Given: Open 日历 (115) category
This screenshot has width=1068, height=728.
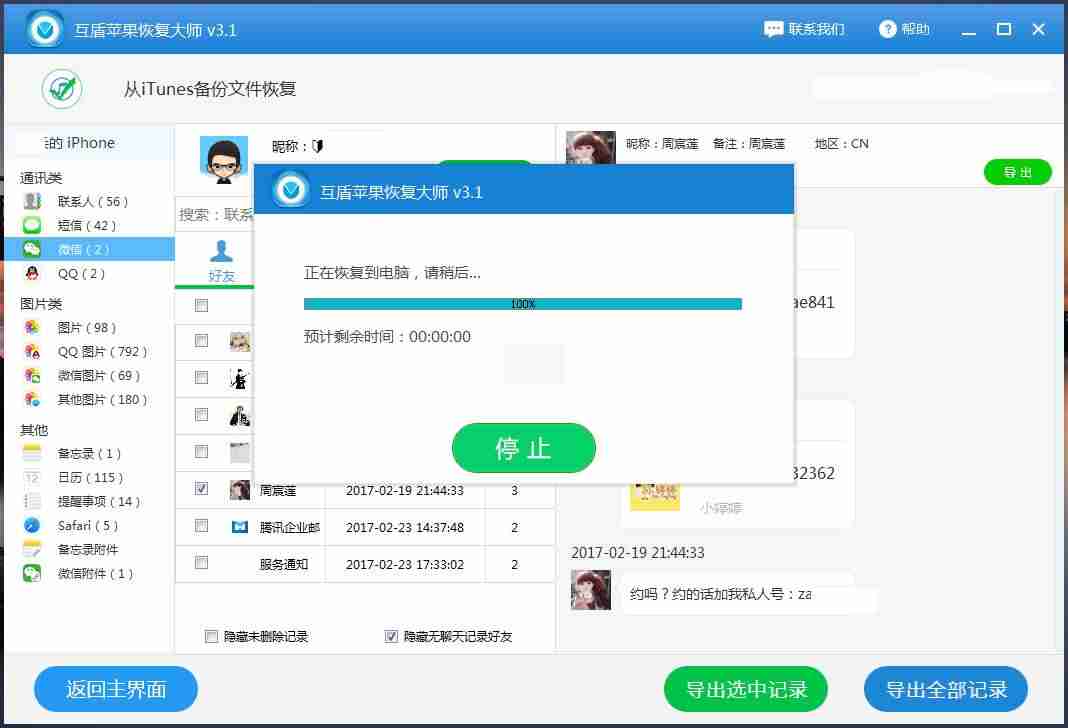Looking at the screenshot, I should (89, 477).
